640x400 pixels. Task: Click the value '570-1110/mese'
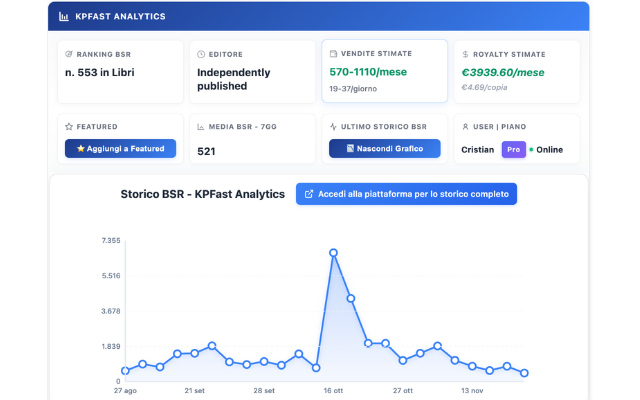[368, 72]
